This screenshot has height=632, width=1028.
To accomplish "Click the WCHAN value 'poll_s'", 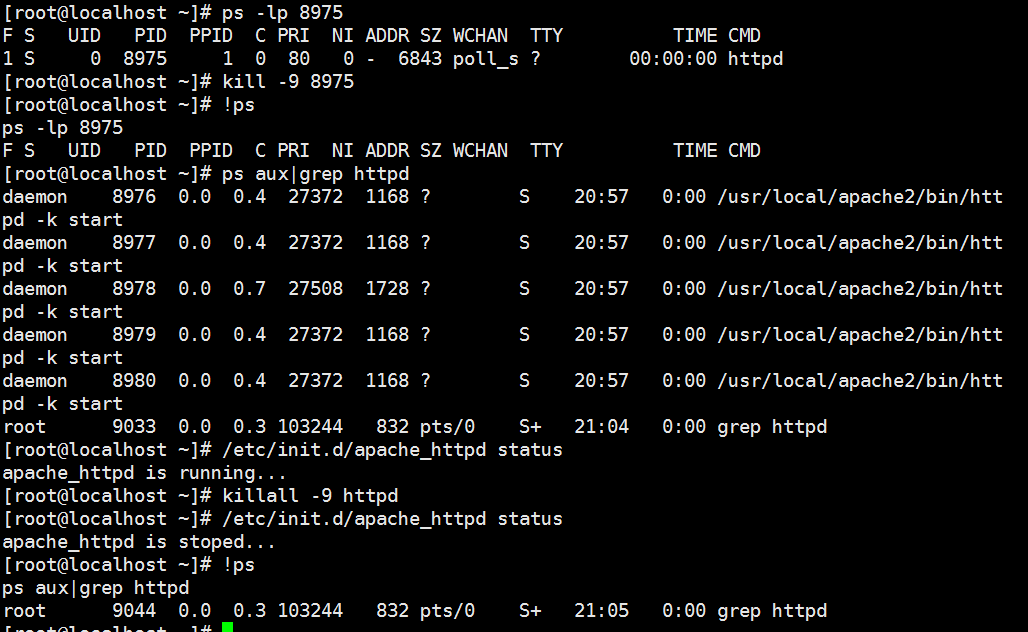I will point(486,59).
